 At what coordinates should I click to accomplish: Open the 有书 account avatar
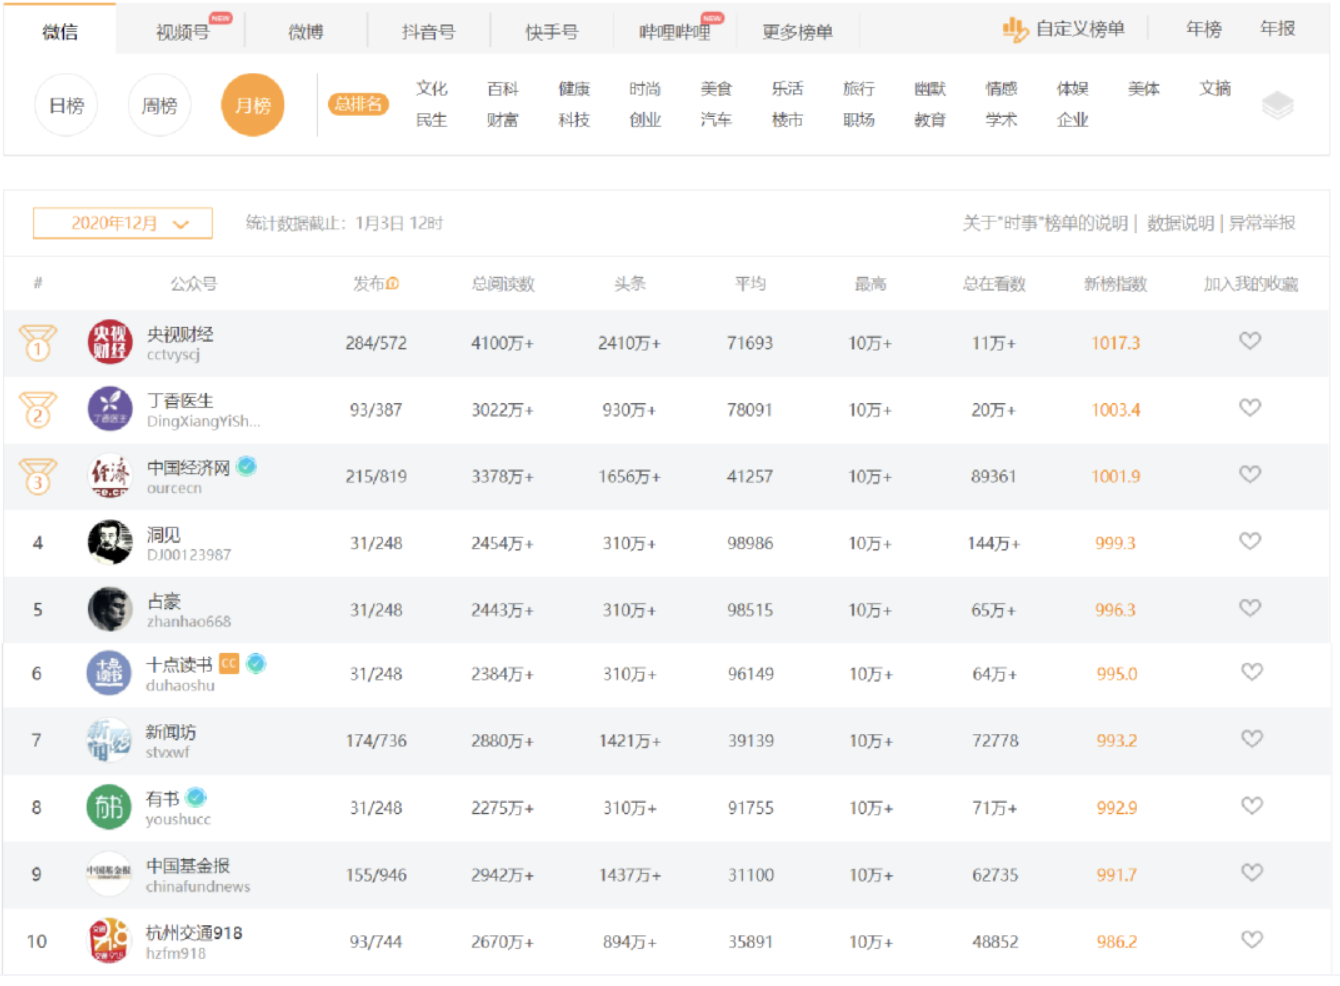tap(109, 808)
